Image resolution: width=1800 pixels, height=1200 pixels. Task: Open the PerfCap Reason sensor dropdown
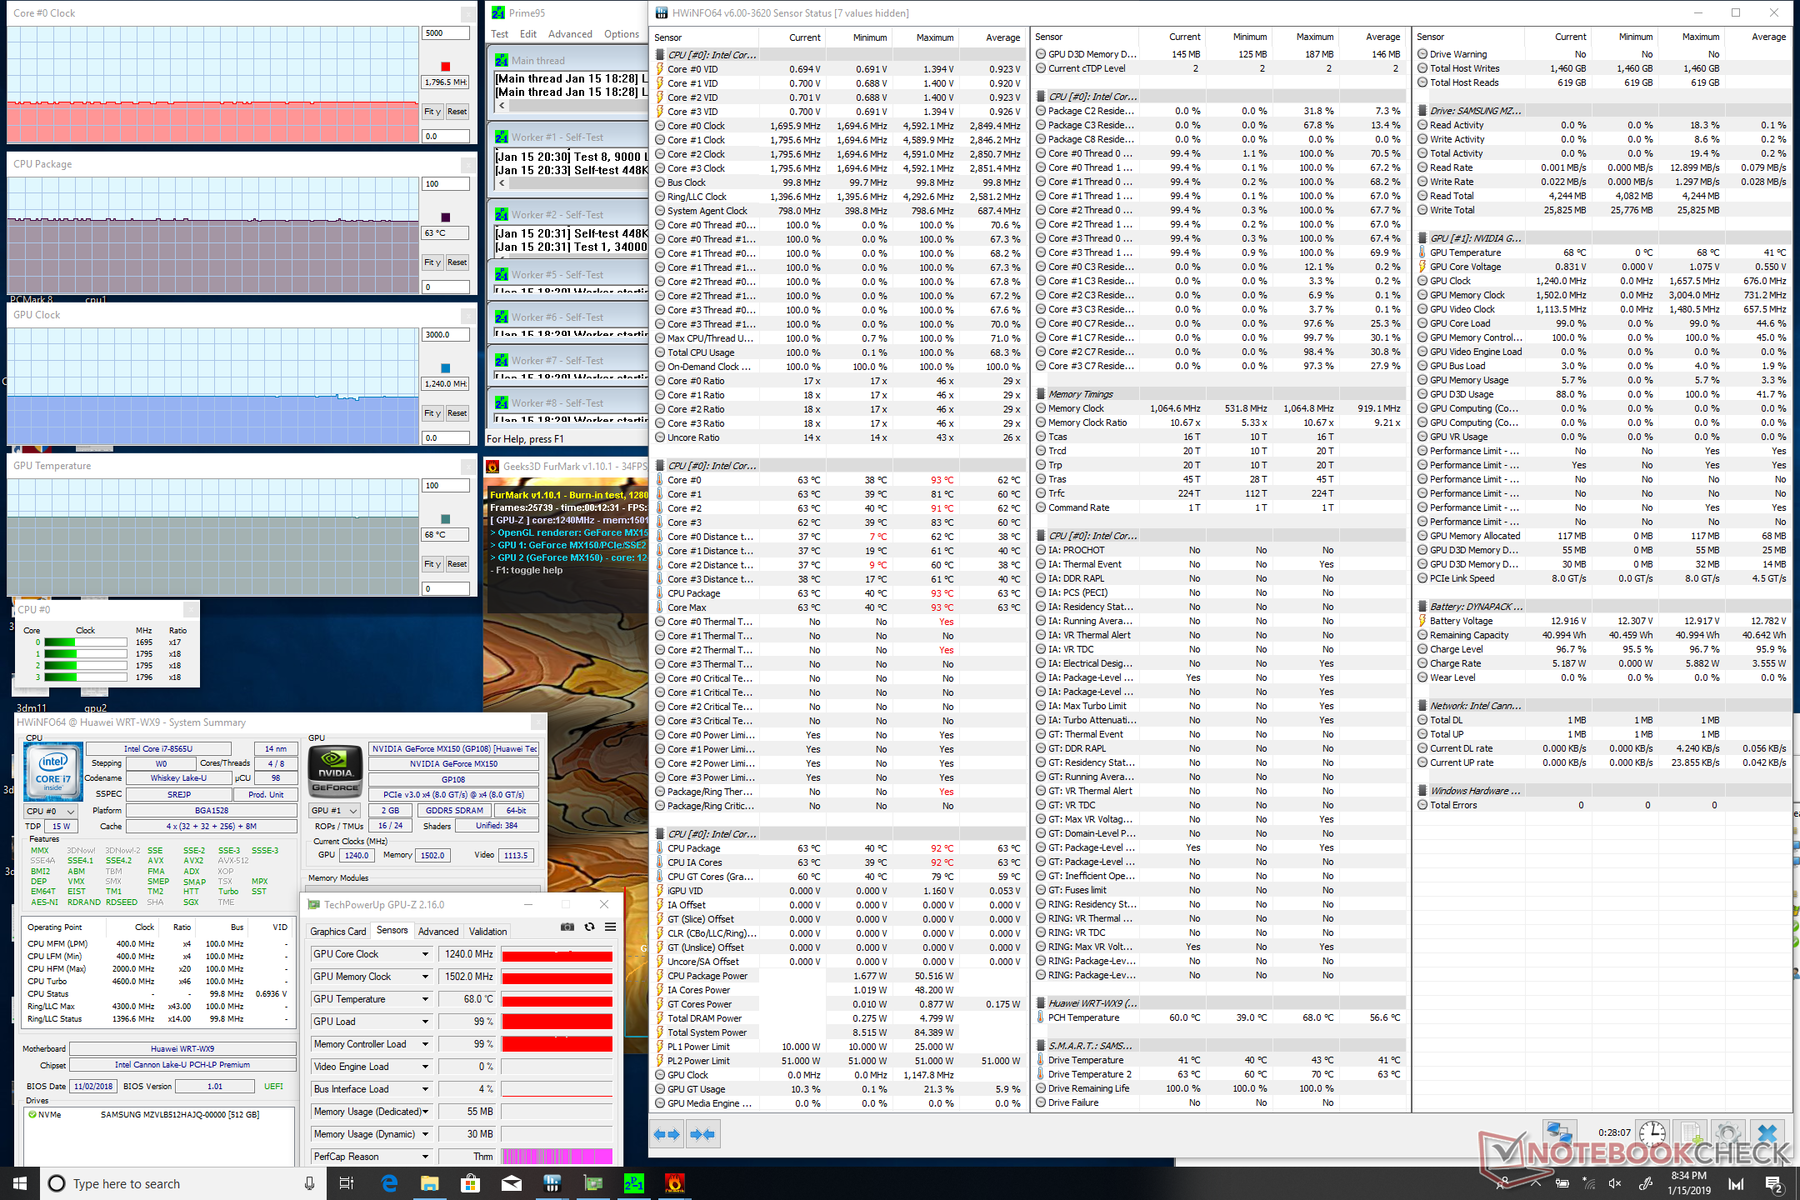click(425, 1156)
